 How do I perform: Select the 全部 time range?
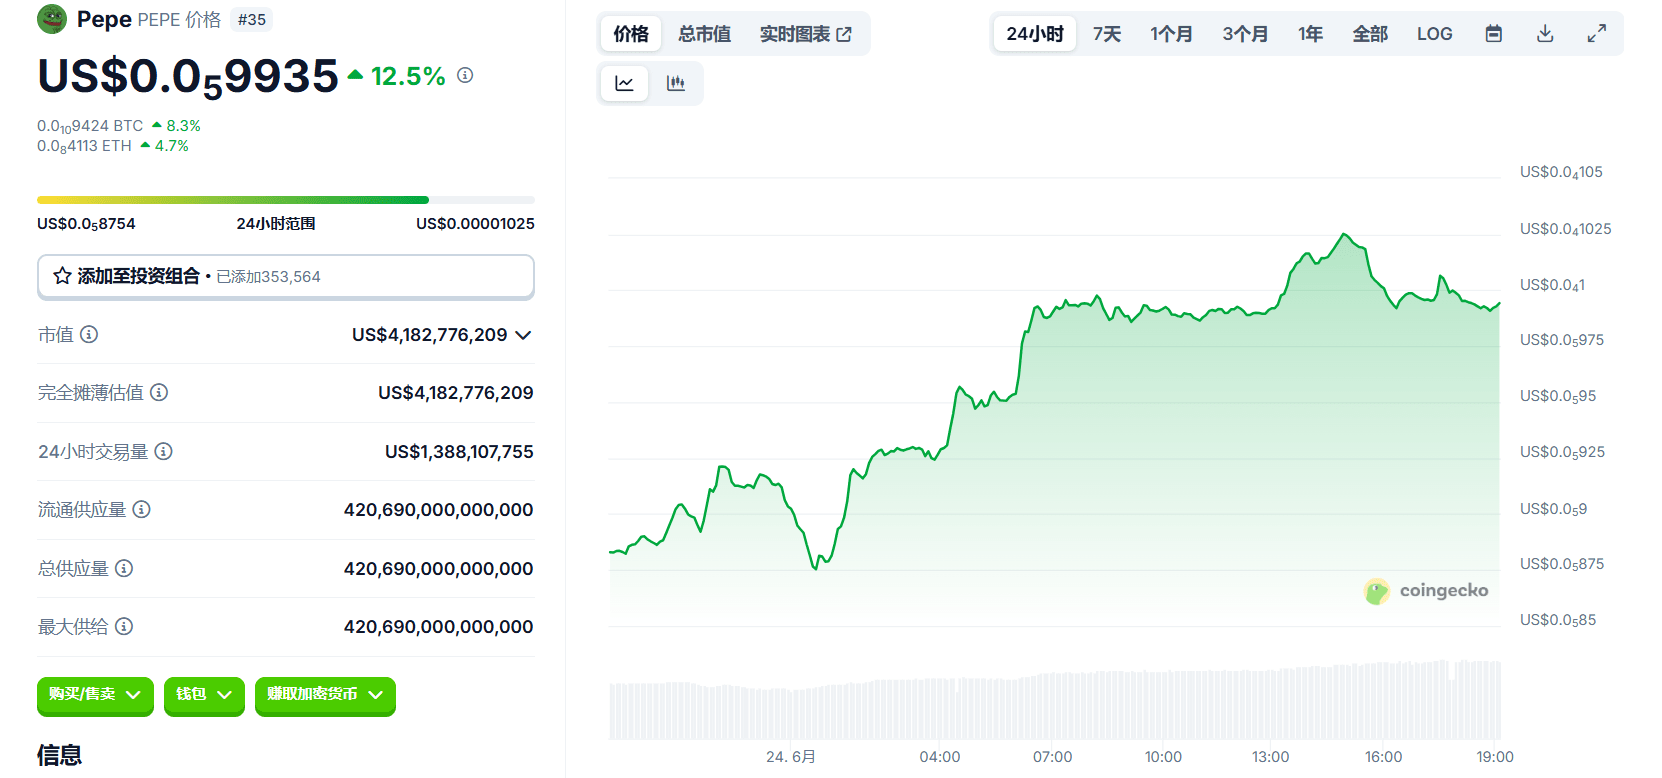pos(1370,34)
